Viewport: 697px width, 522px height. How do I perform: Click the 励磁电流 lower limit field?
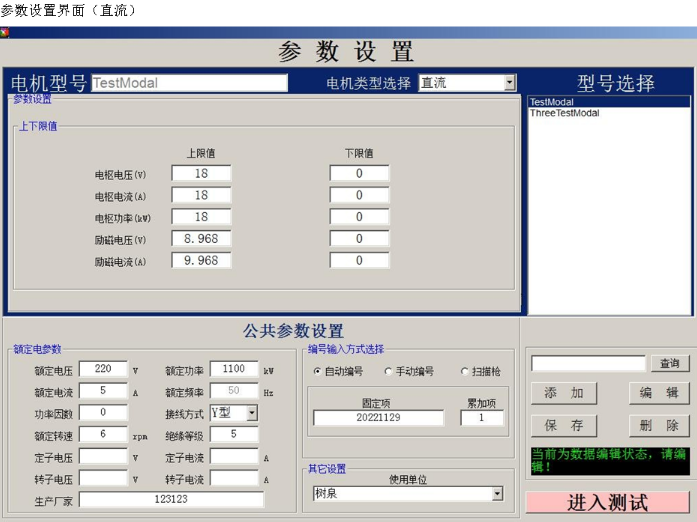pyautogui.click(x=359, y=261)
